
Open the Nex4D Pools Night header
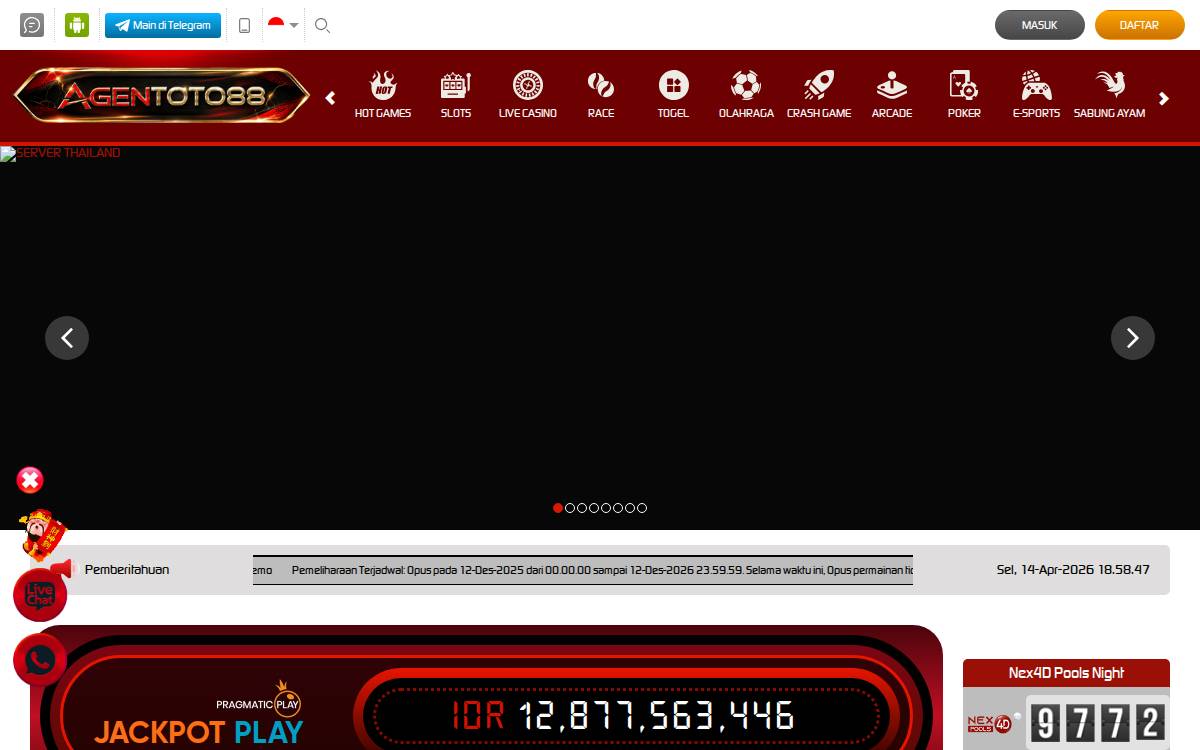point(1066,673)
